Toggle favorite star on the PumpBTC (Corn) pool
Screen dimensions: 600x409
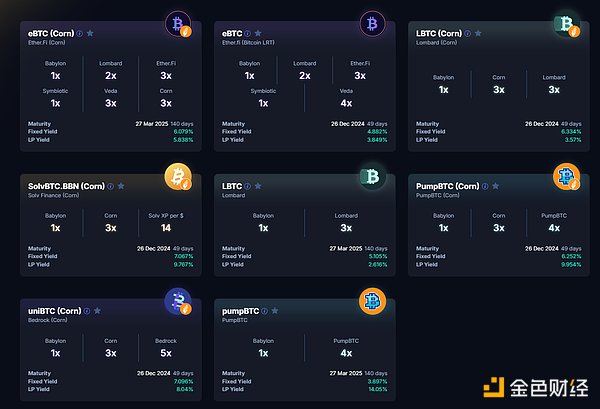click(x=496, y=186)
